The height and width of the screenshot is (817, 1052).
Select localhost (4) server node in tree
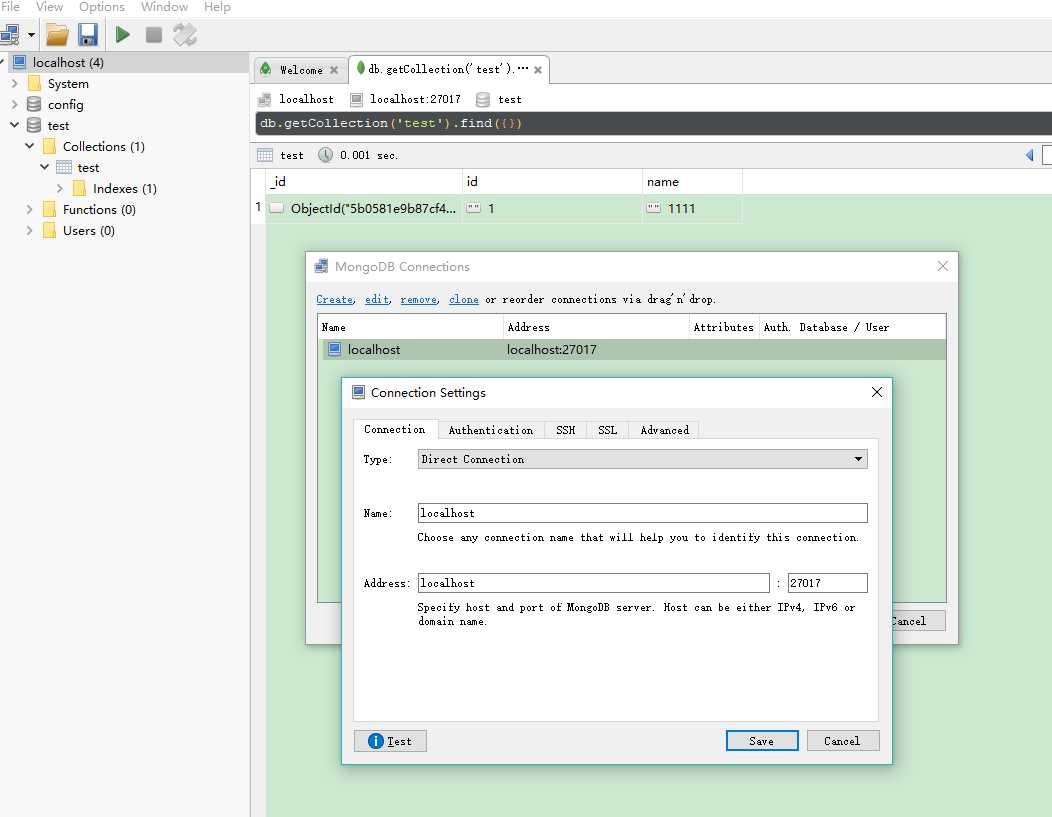pos(125,62)
